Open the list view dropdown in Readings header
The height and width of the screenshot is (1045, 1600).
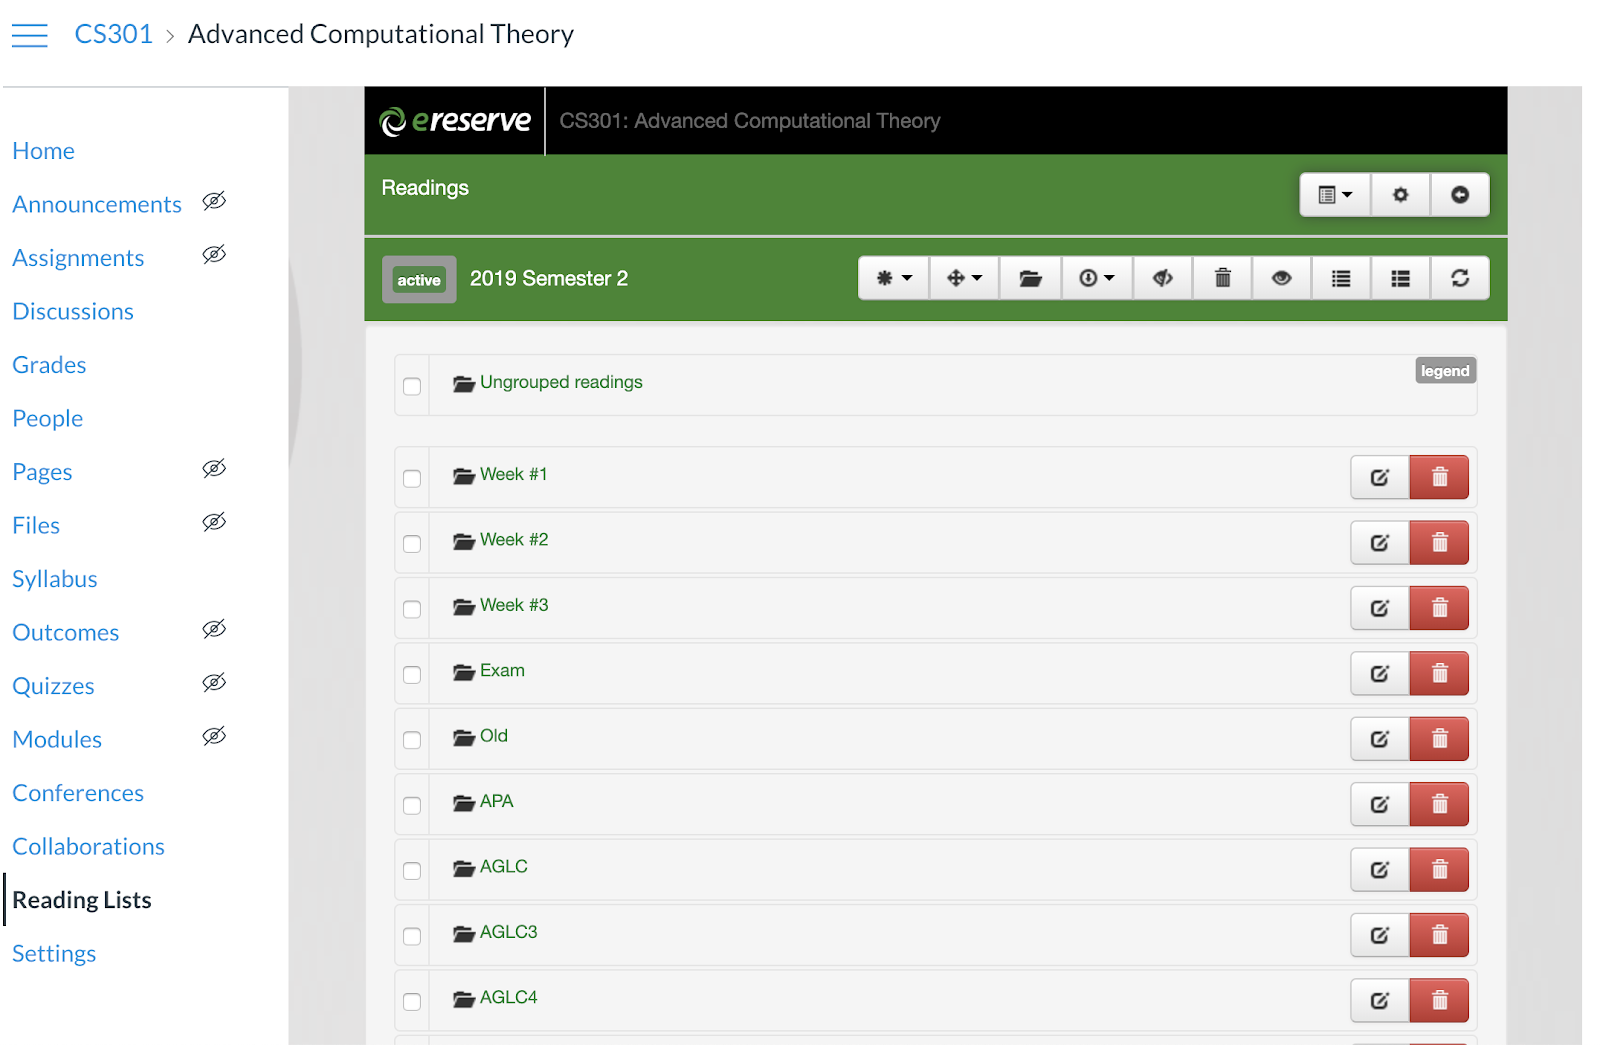point(1334,195)
